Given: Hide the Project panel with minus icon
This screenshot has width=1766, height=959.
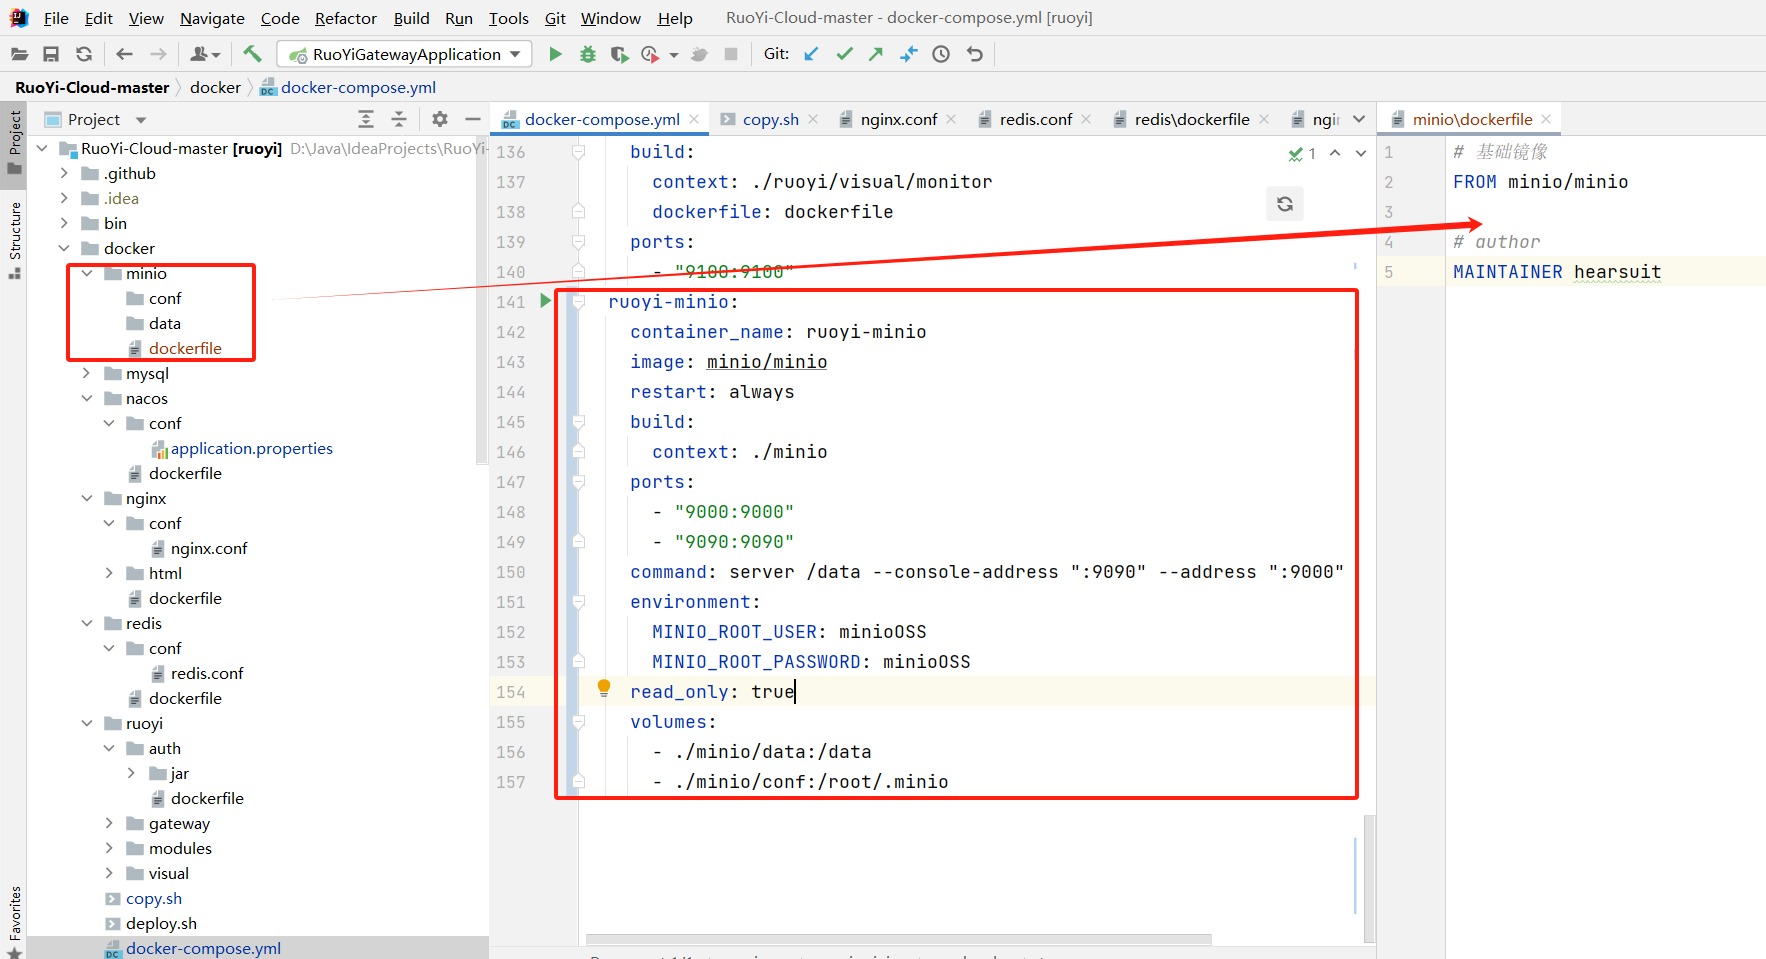Looking at the screenshot, I should coord(473,119).
